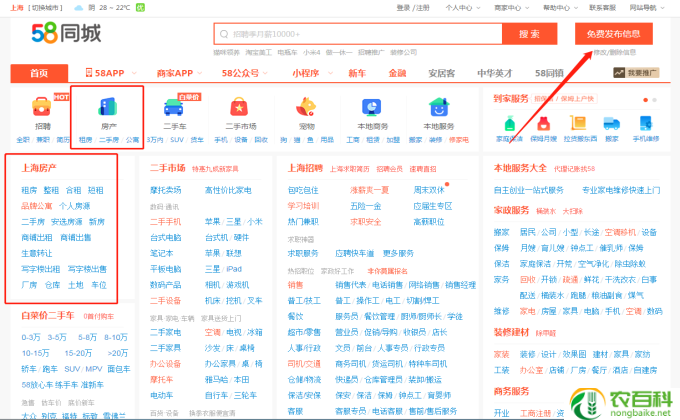The image size is (680, 420).
Task: Switch to the 新车 navigation tab
Action: pos(357,73)
